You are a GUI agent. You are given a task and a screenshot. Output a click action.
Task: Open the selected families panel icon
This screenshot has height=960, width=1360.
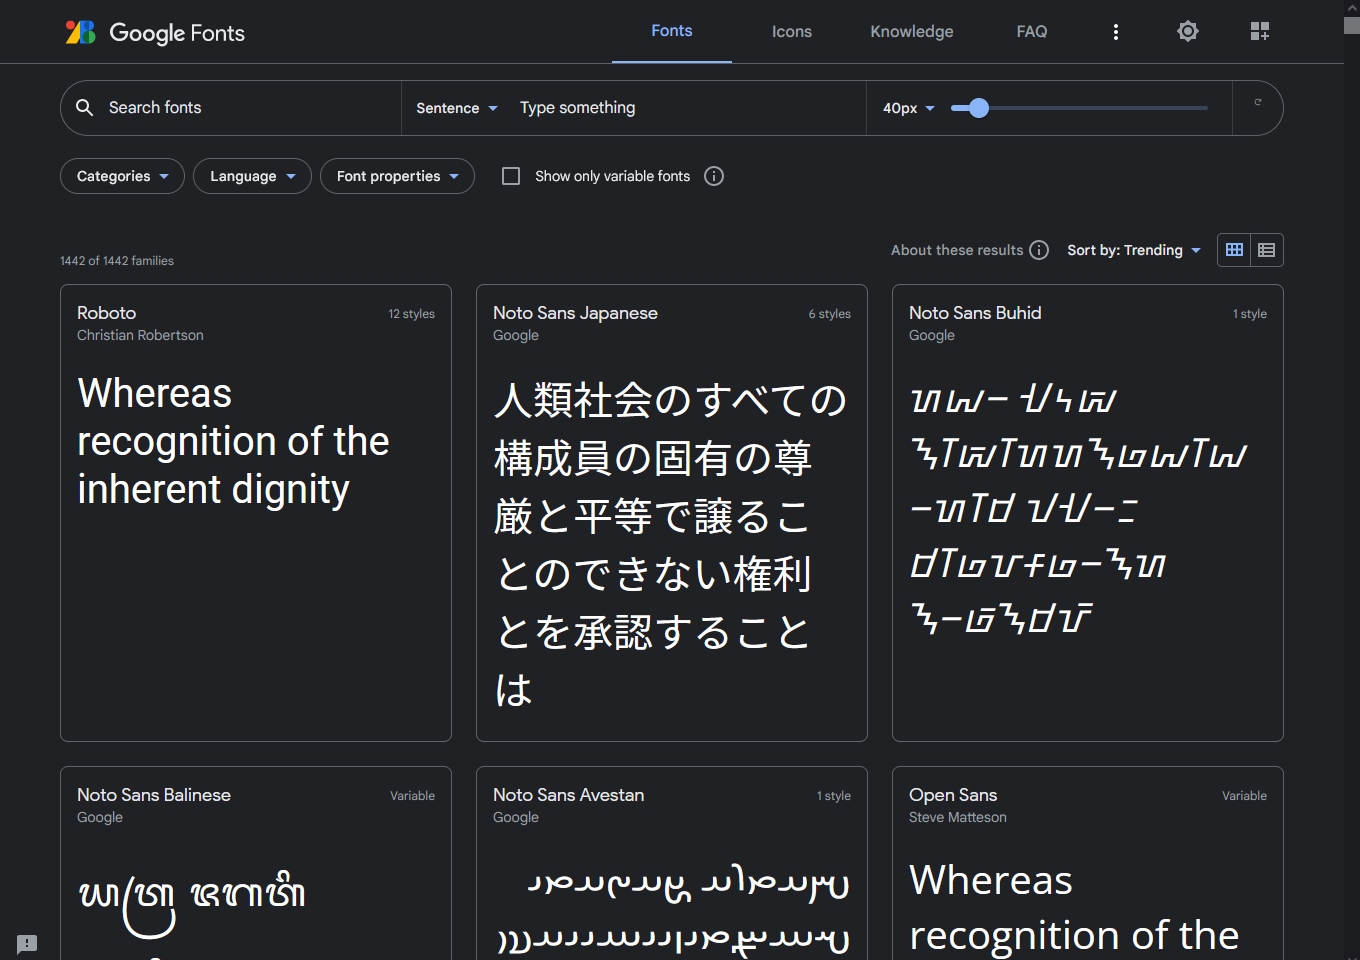tap(1260, 31)
